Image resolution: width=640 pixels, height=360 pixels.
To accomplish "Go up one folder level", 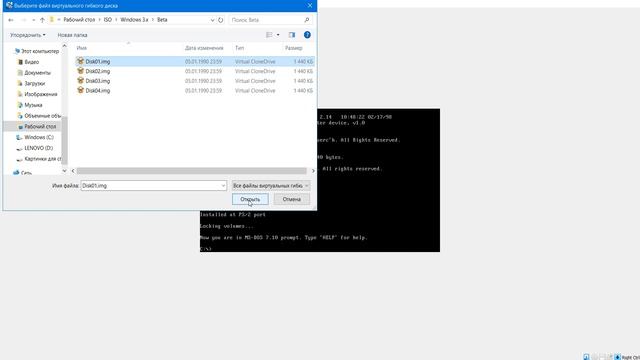I will (42, 20).
